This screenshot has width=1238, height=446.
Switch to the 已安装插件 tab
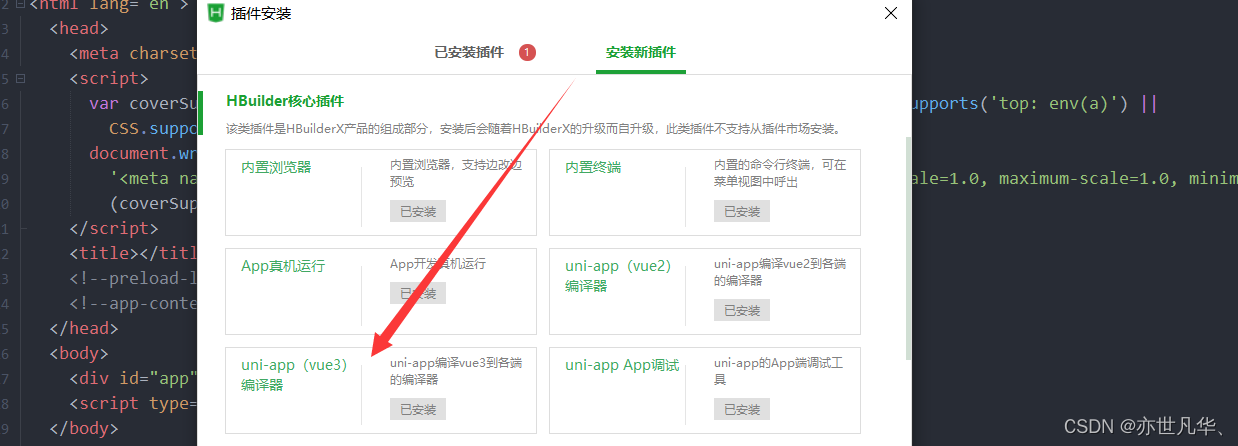469,52
